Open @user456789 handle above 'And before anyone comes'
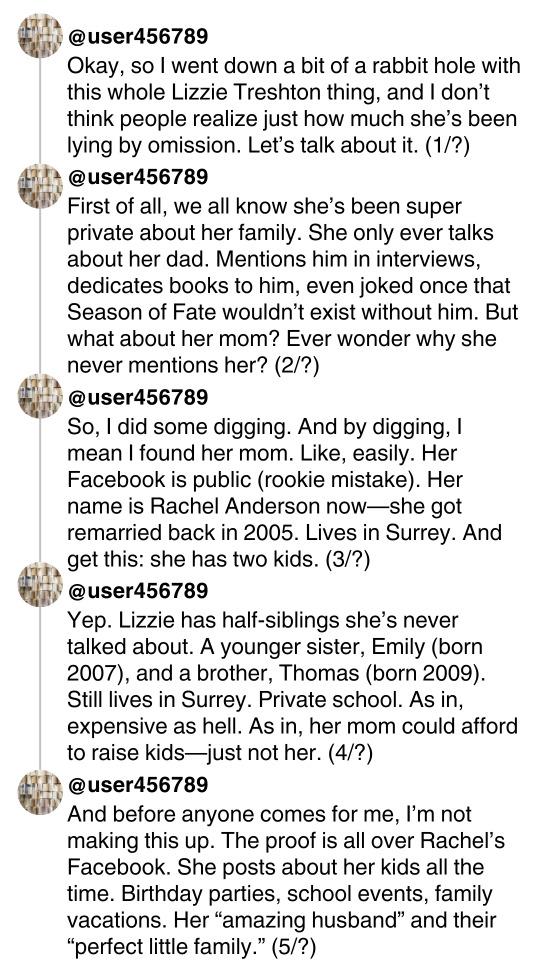The height and width of the screenshot is (960, 540). 138,784
